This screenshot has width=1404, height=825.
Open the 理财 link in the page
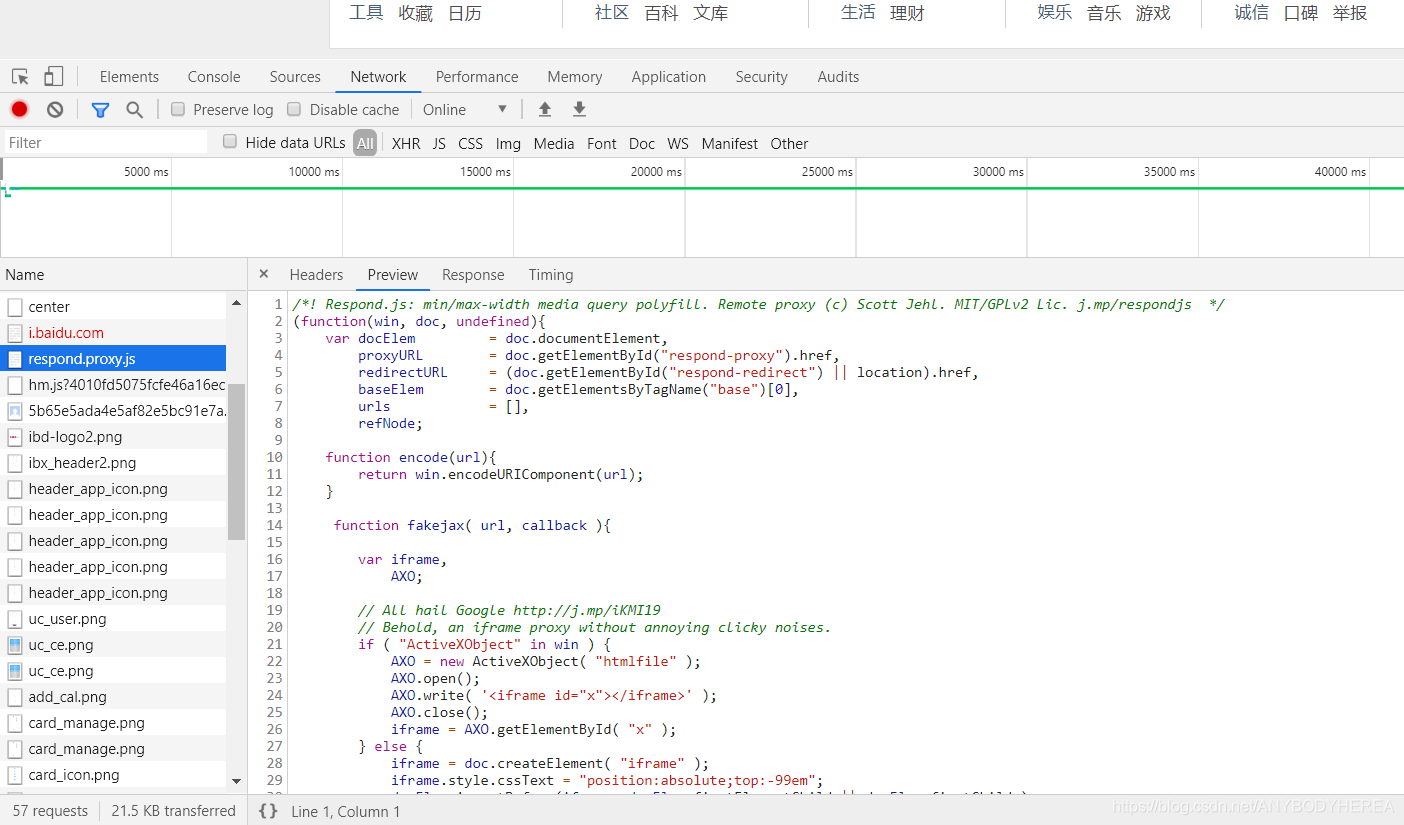[907, 13]
